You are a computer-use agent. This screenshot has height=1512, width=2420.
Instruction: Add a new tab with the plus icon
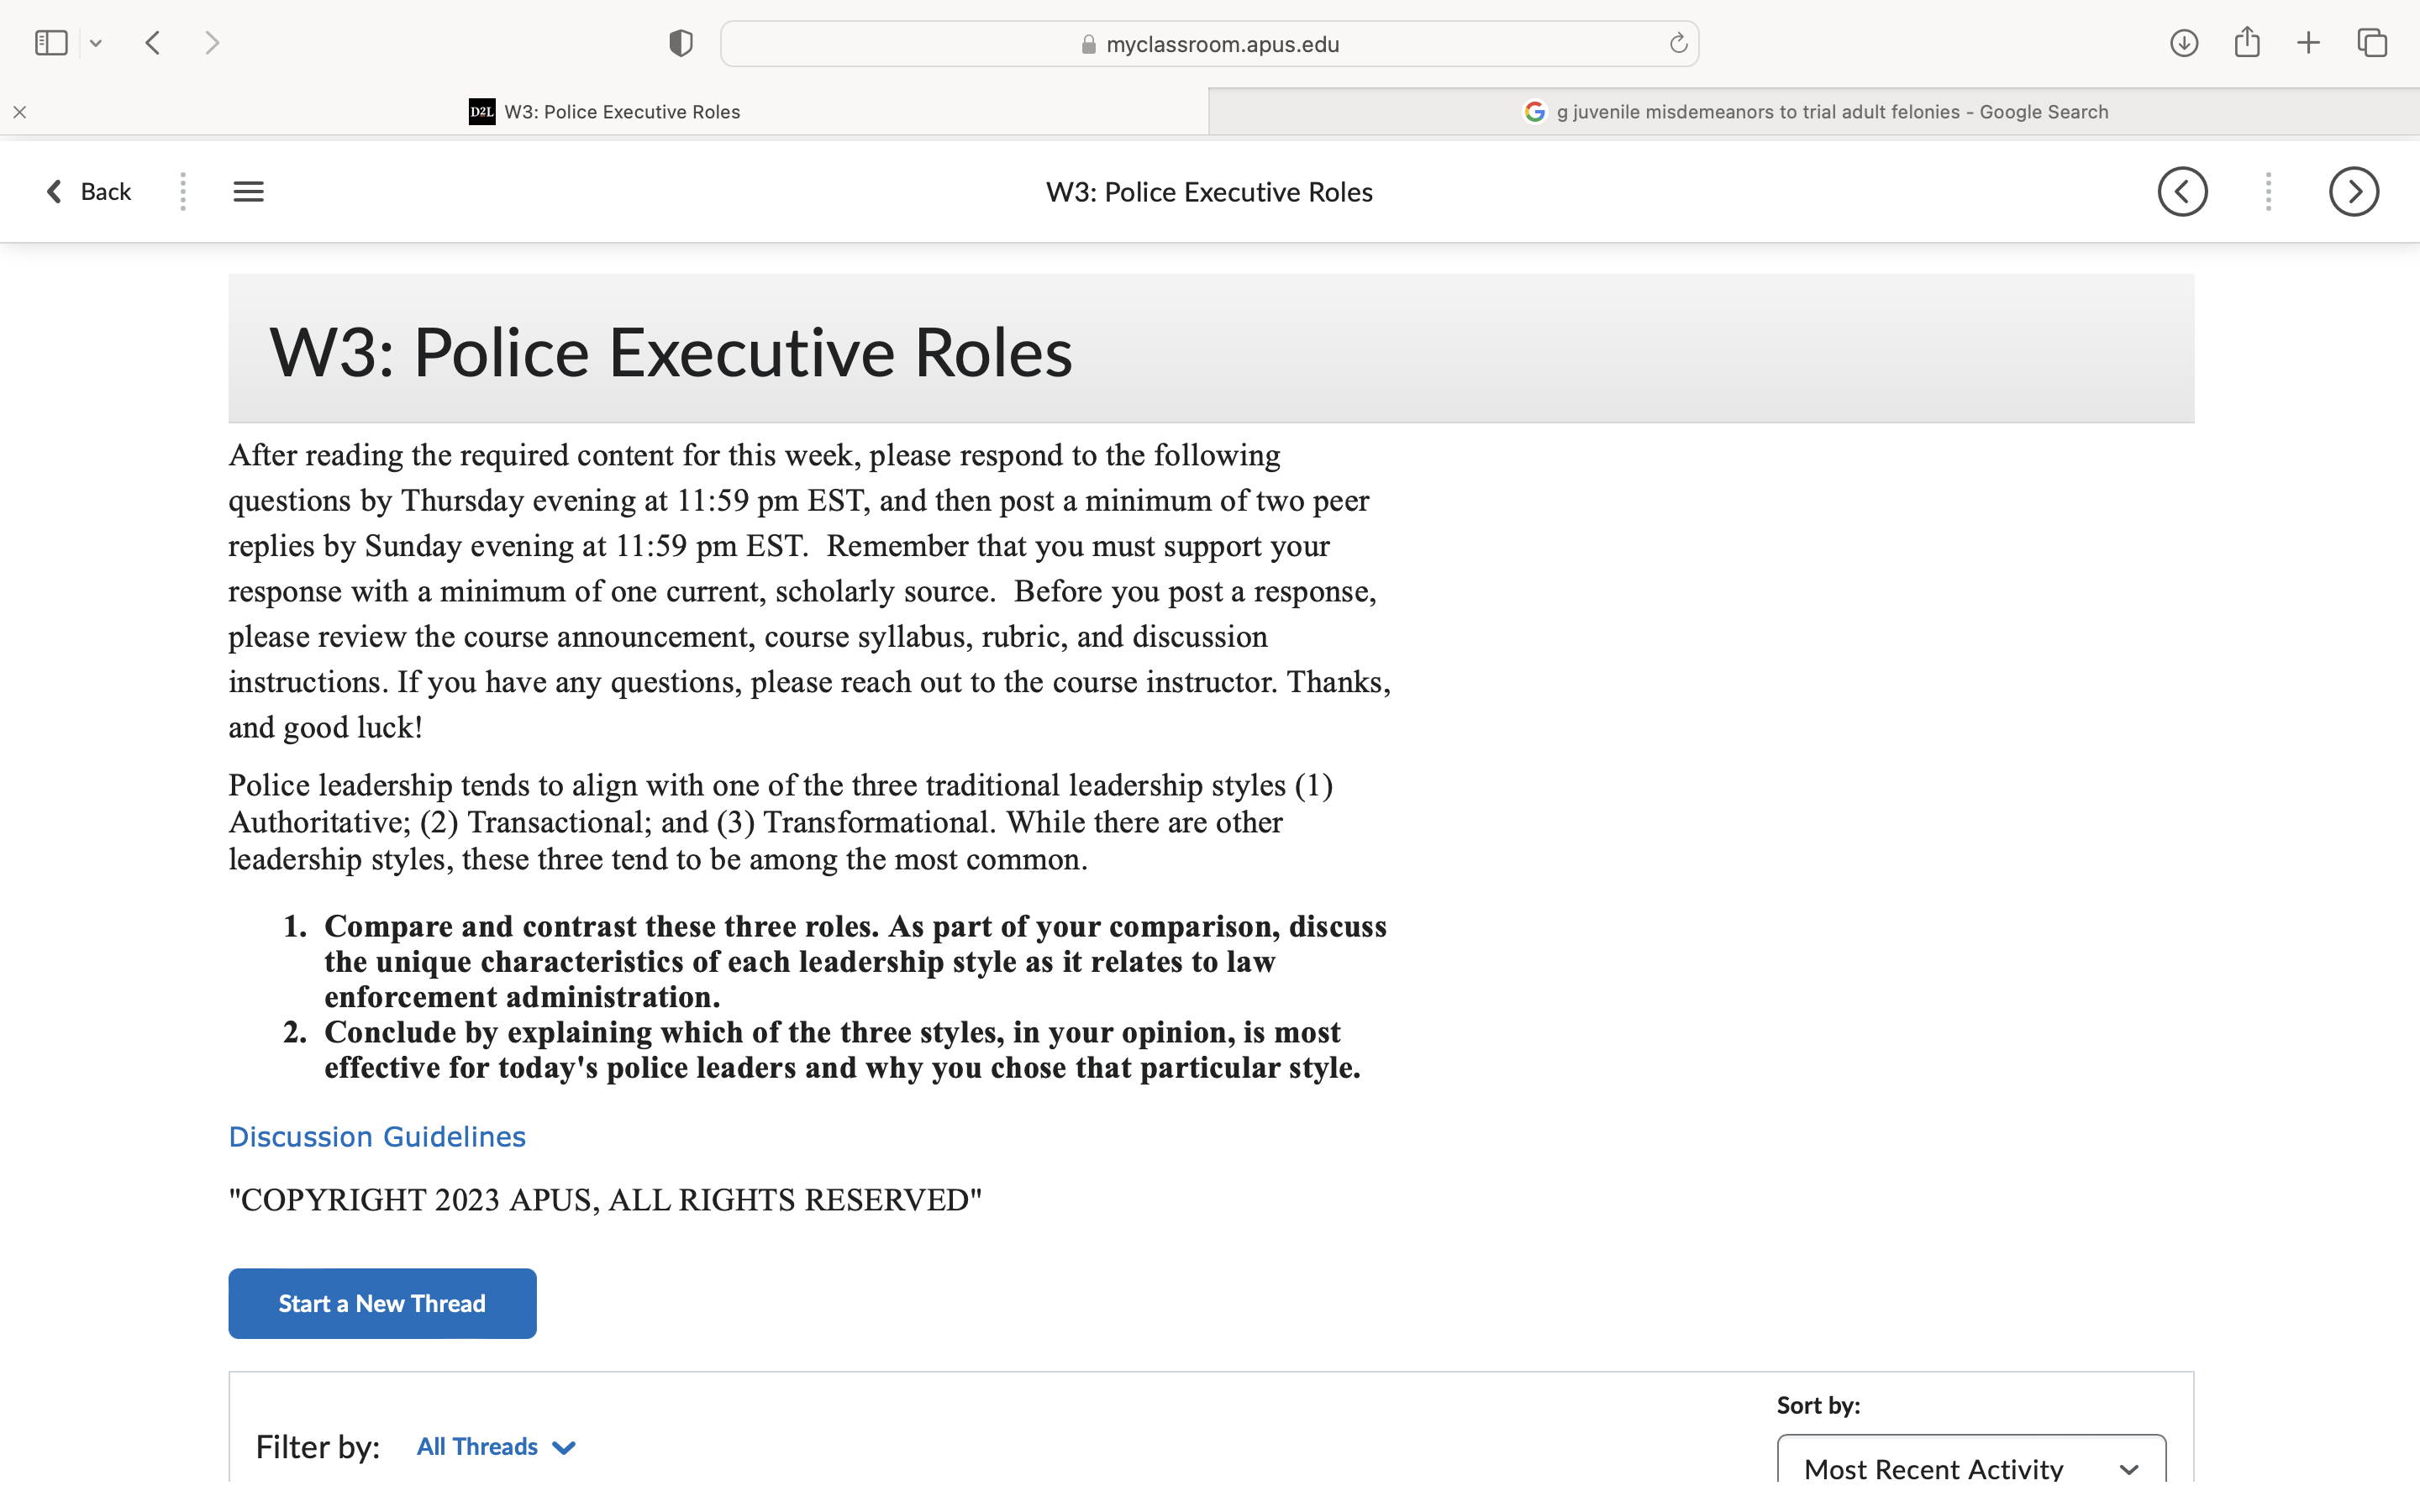coord(2308,43)
